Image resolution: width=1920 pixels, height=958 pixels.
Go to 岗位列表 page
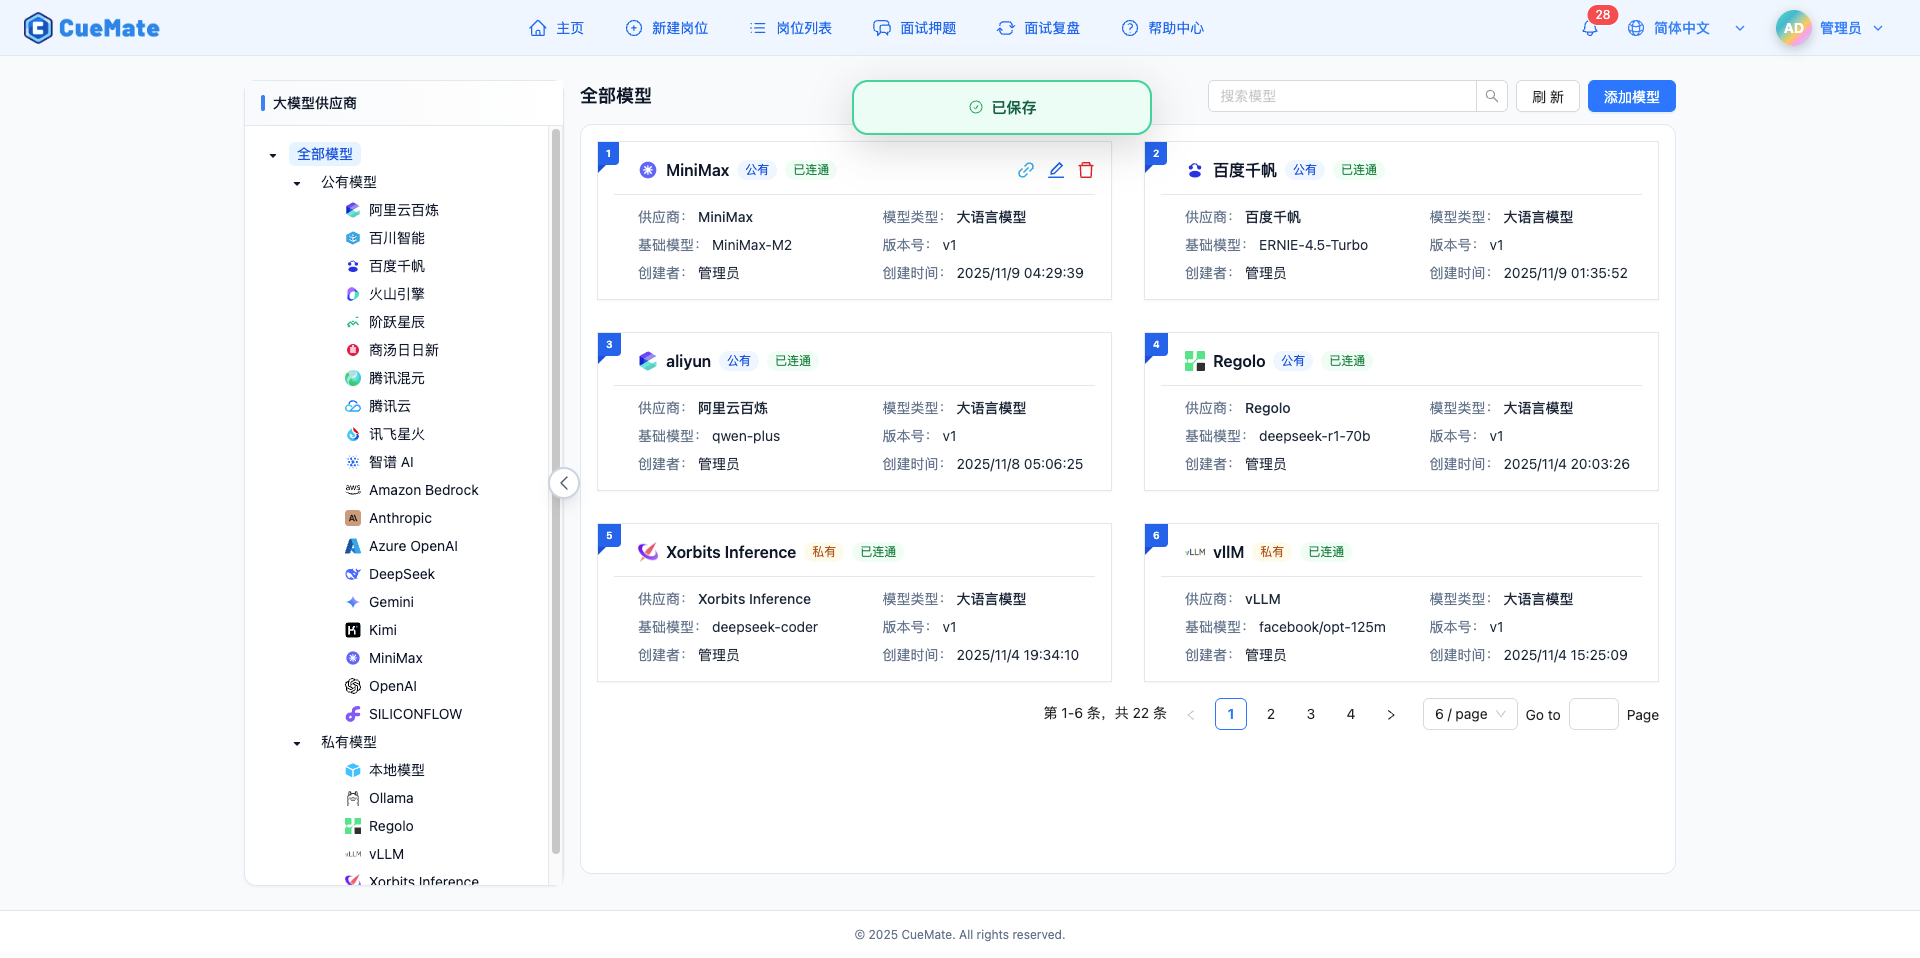pyautogui.click(x=790, y=28)
